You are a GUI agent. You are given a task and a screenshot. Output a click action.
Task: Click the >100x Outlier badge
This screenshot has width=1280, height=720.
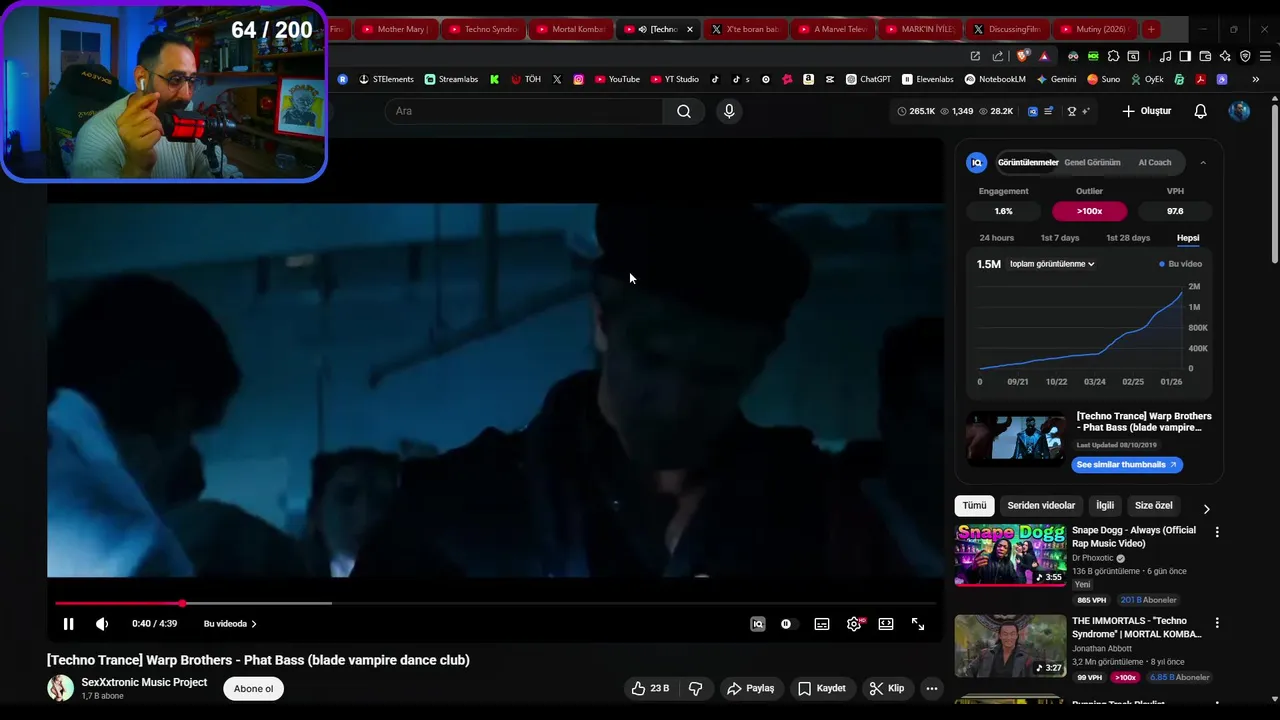pos(1090,211)
